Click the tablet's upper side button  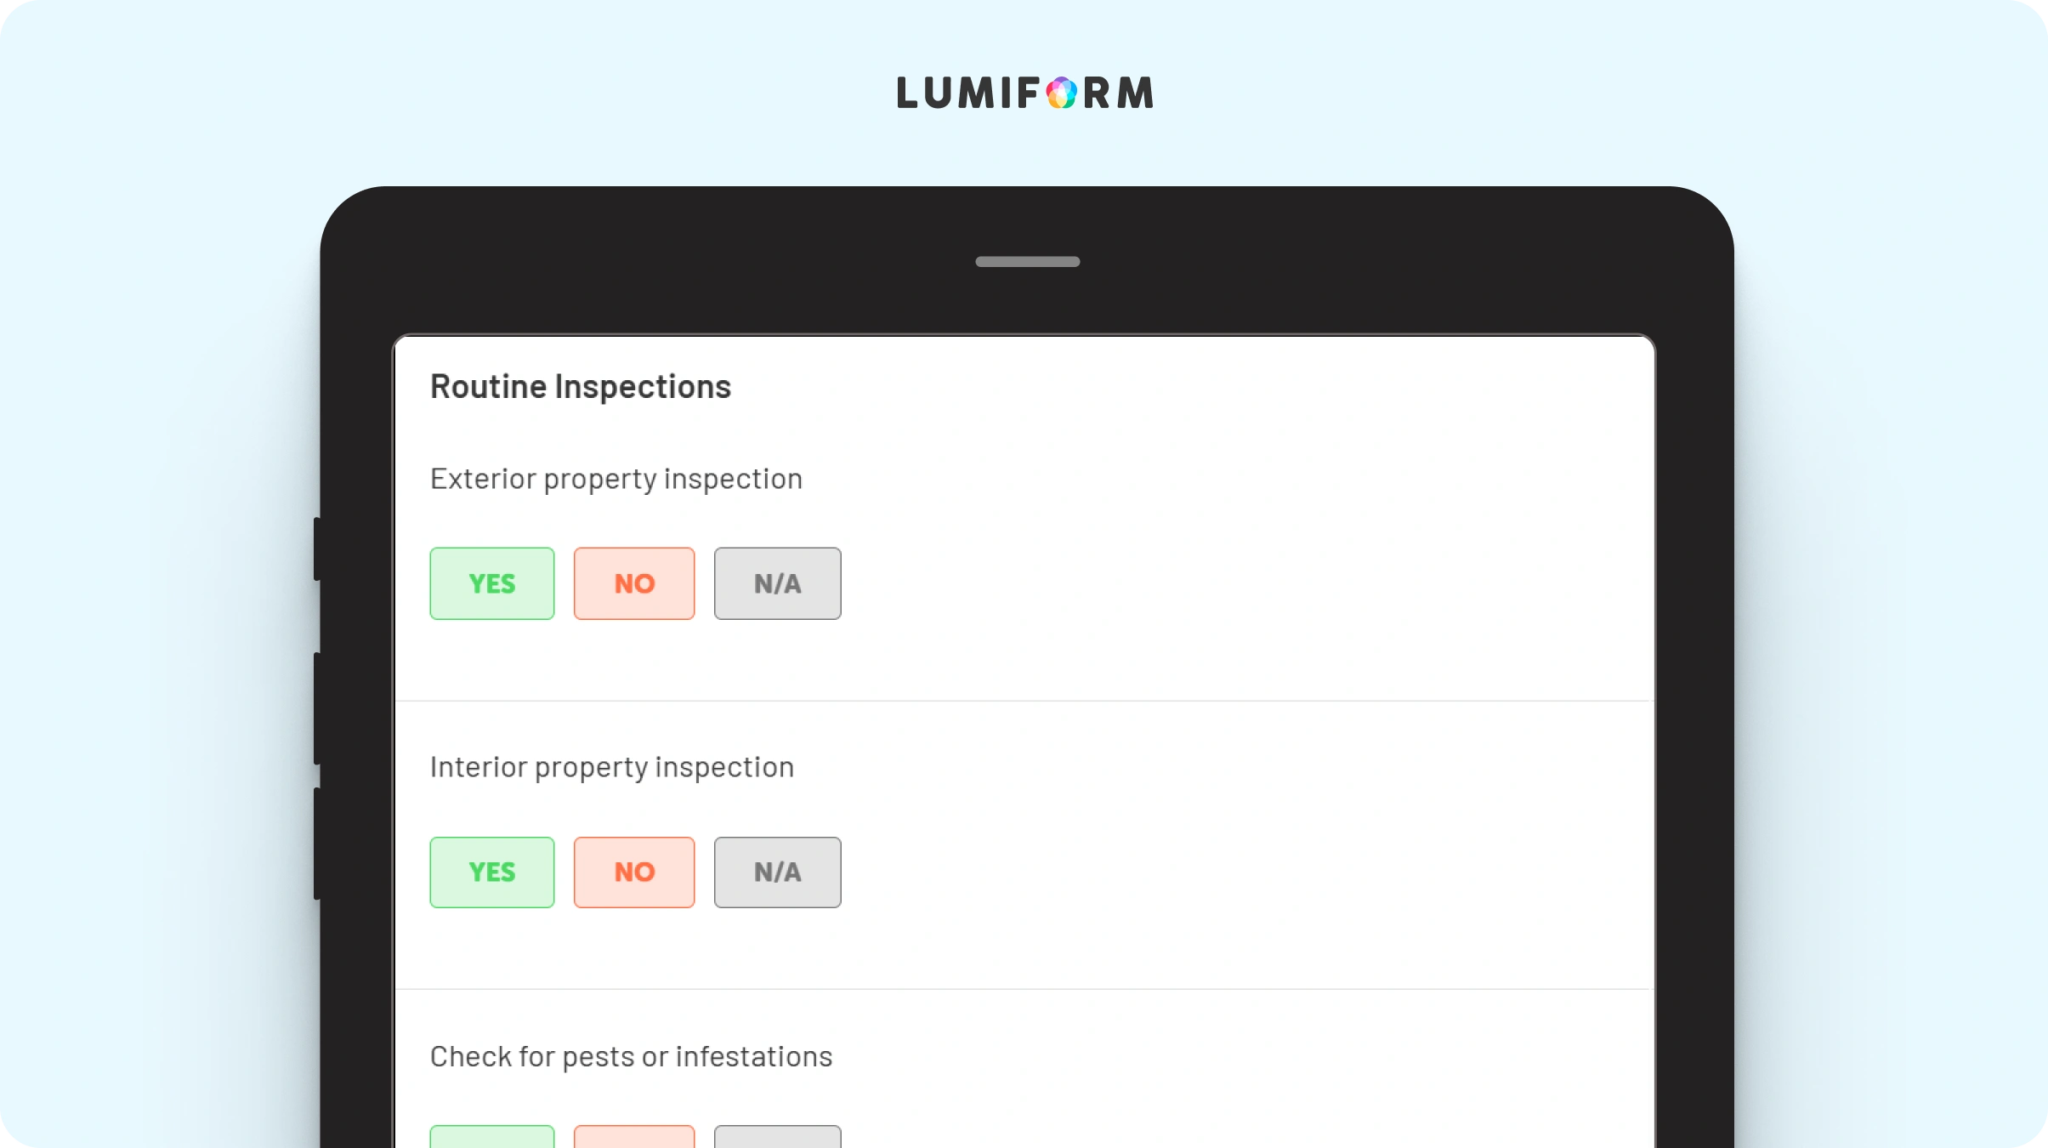click(317, 549)
